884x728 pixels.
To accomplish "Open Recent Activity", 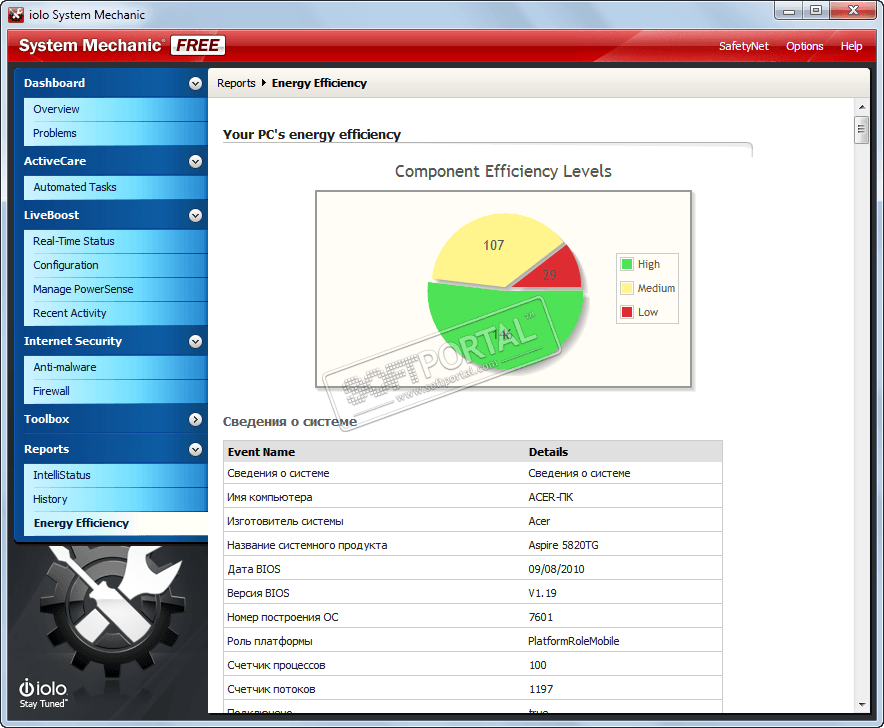I will coord(116,314).
